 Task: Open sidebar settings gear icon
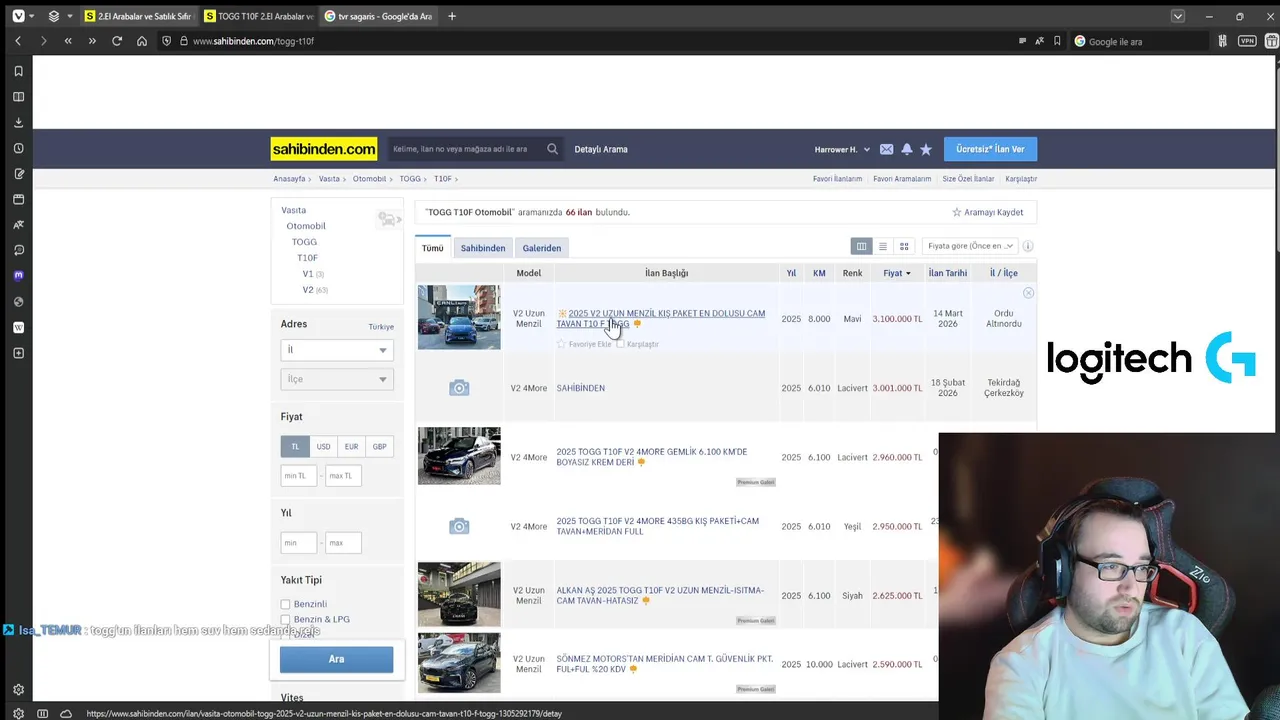click(x=18, y=689)
